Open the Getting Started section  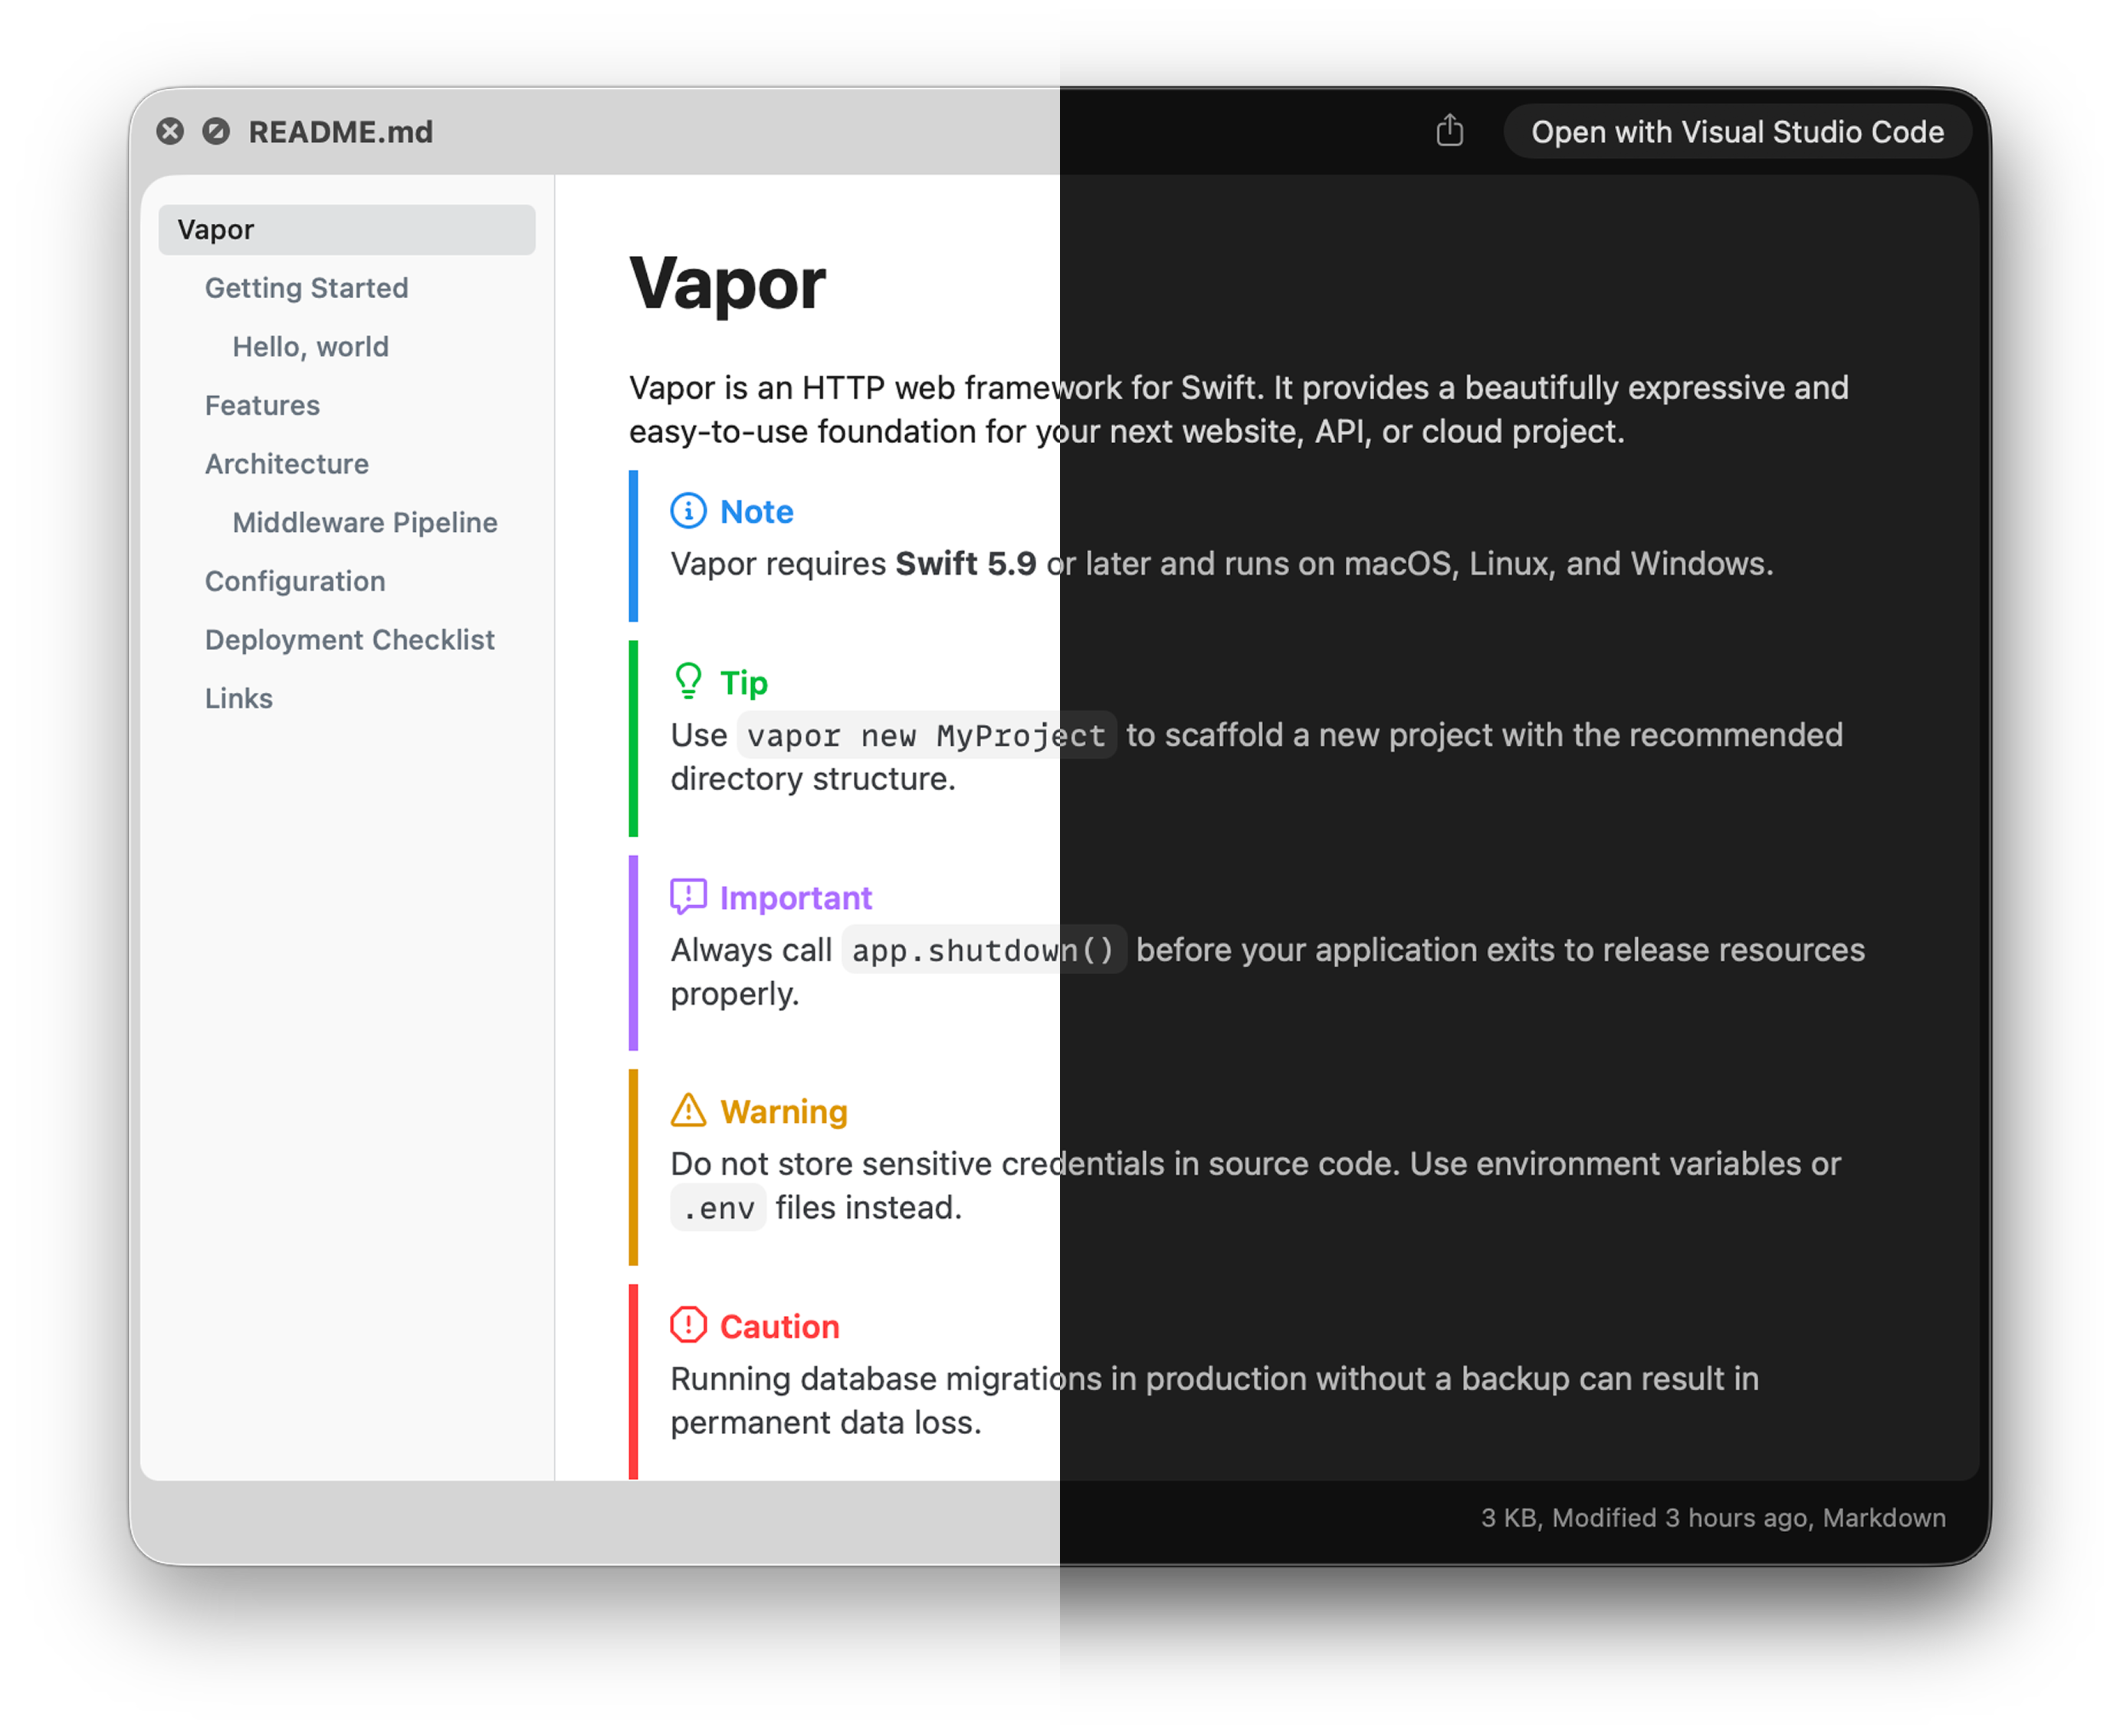click(306, 288)
